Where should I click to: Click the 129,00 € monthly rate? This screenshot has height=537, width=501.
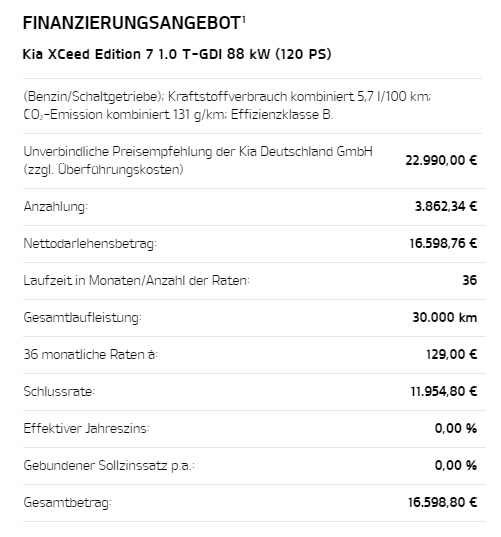tap(451, 354)
